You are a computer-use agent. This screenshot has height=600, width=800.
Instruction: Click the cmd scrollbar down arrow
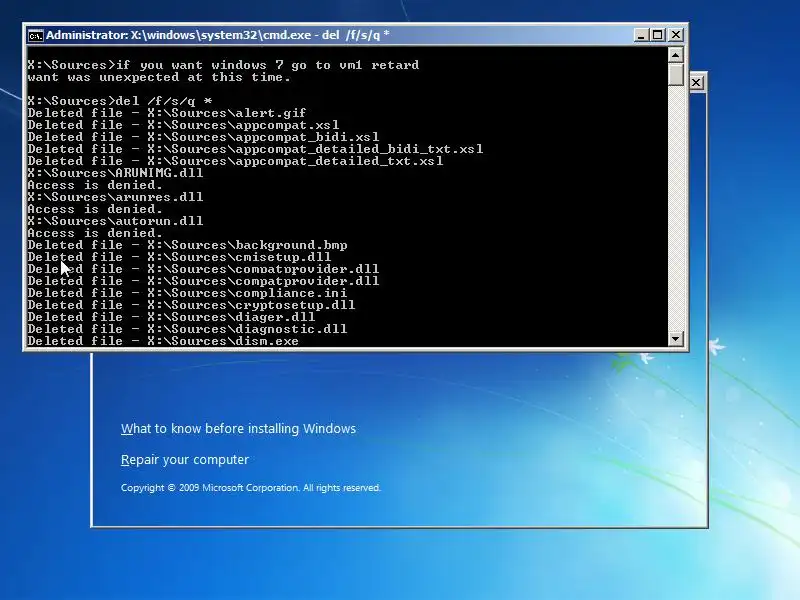tap(676, 338)
